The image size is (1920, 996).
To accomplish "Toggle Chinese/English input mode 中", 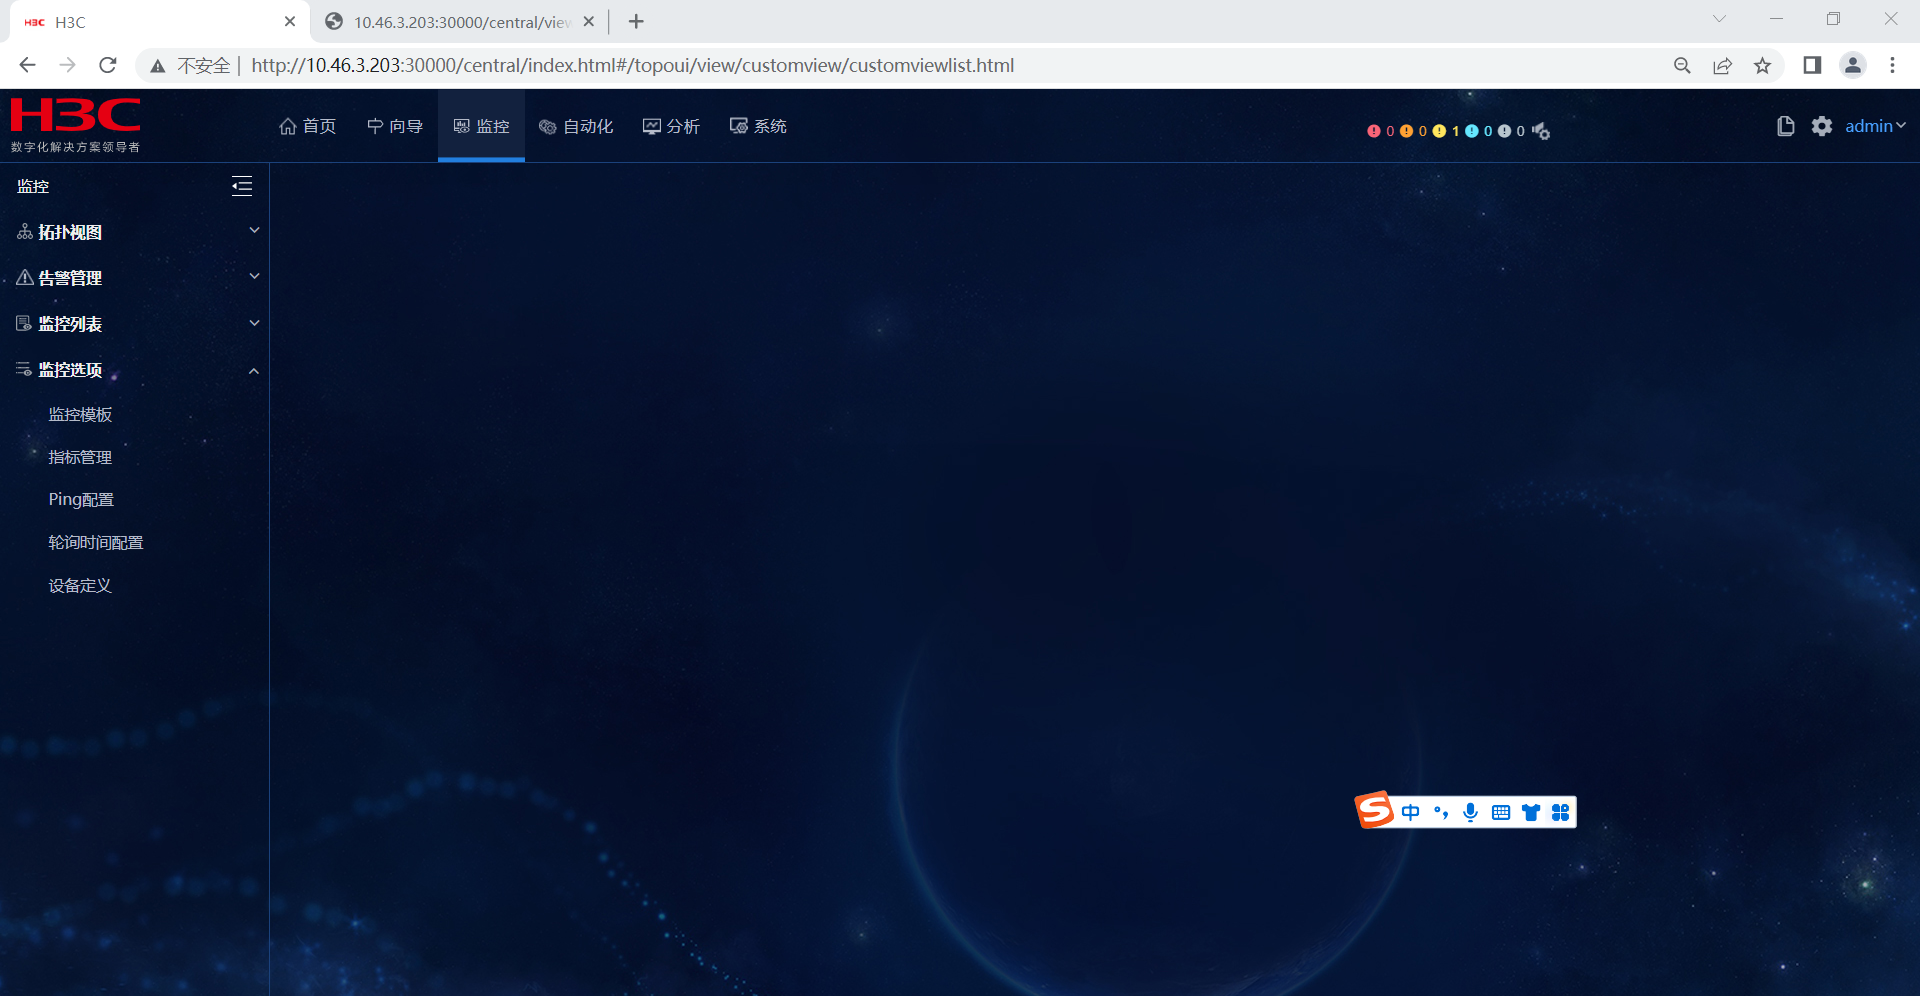I will (x=1411, y=812).
